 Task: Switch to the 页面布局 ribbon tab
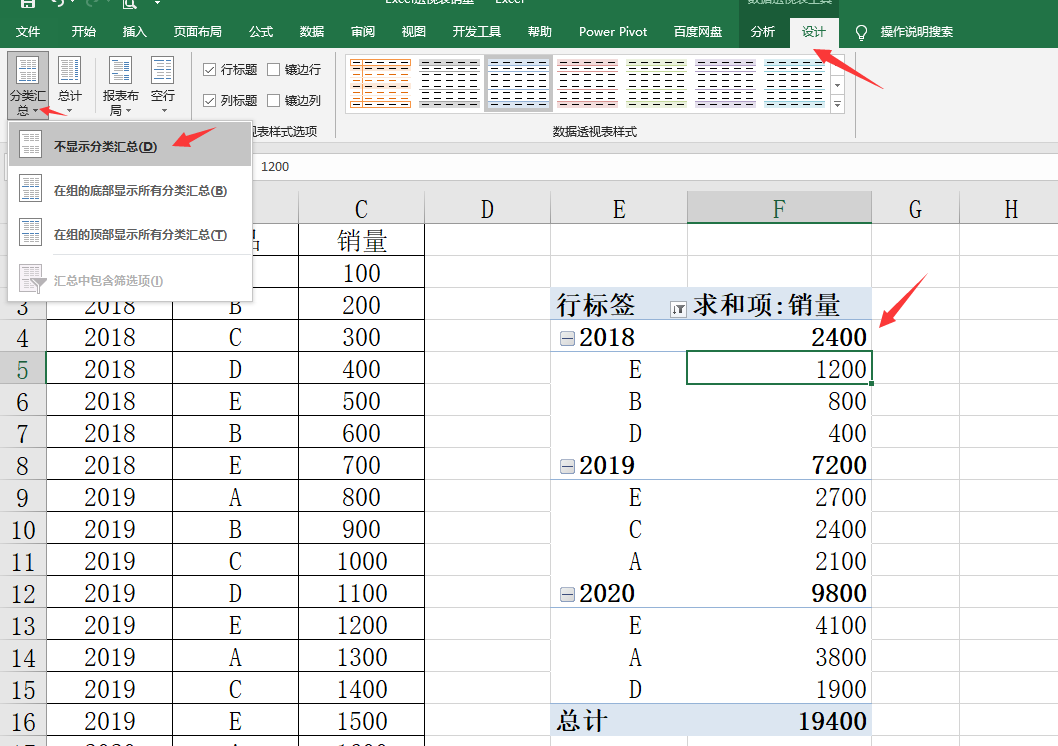tap(197, 32)
